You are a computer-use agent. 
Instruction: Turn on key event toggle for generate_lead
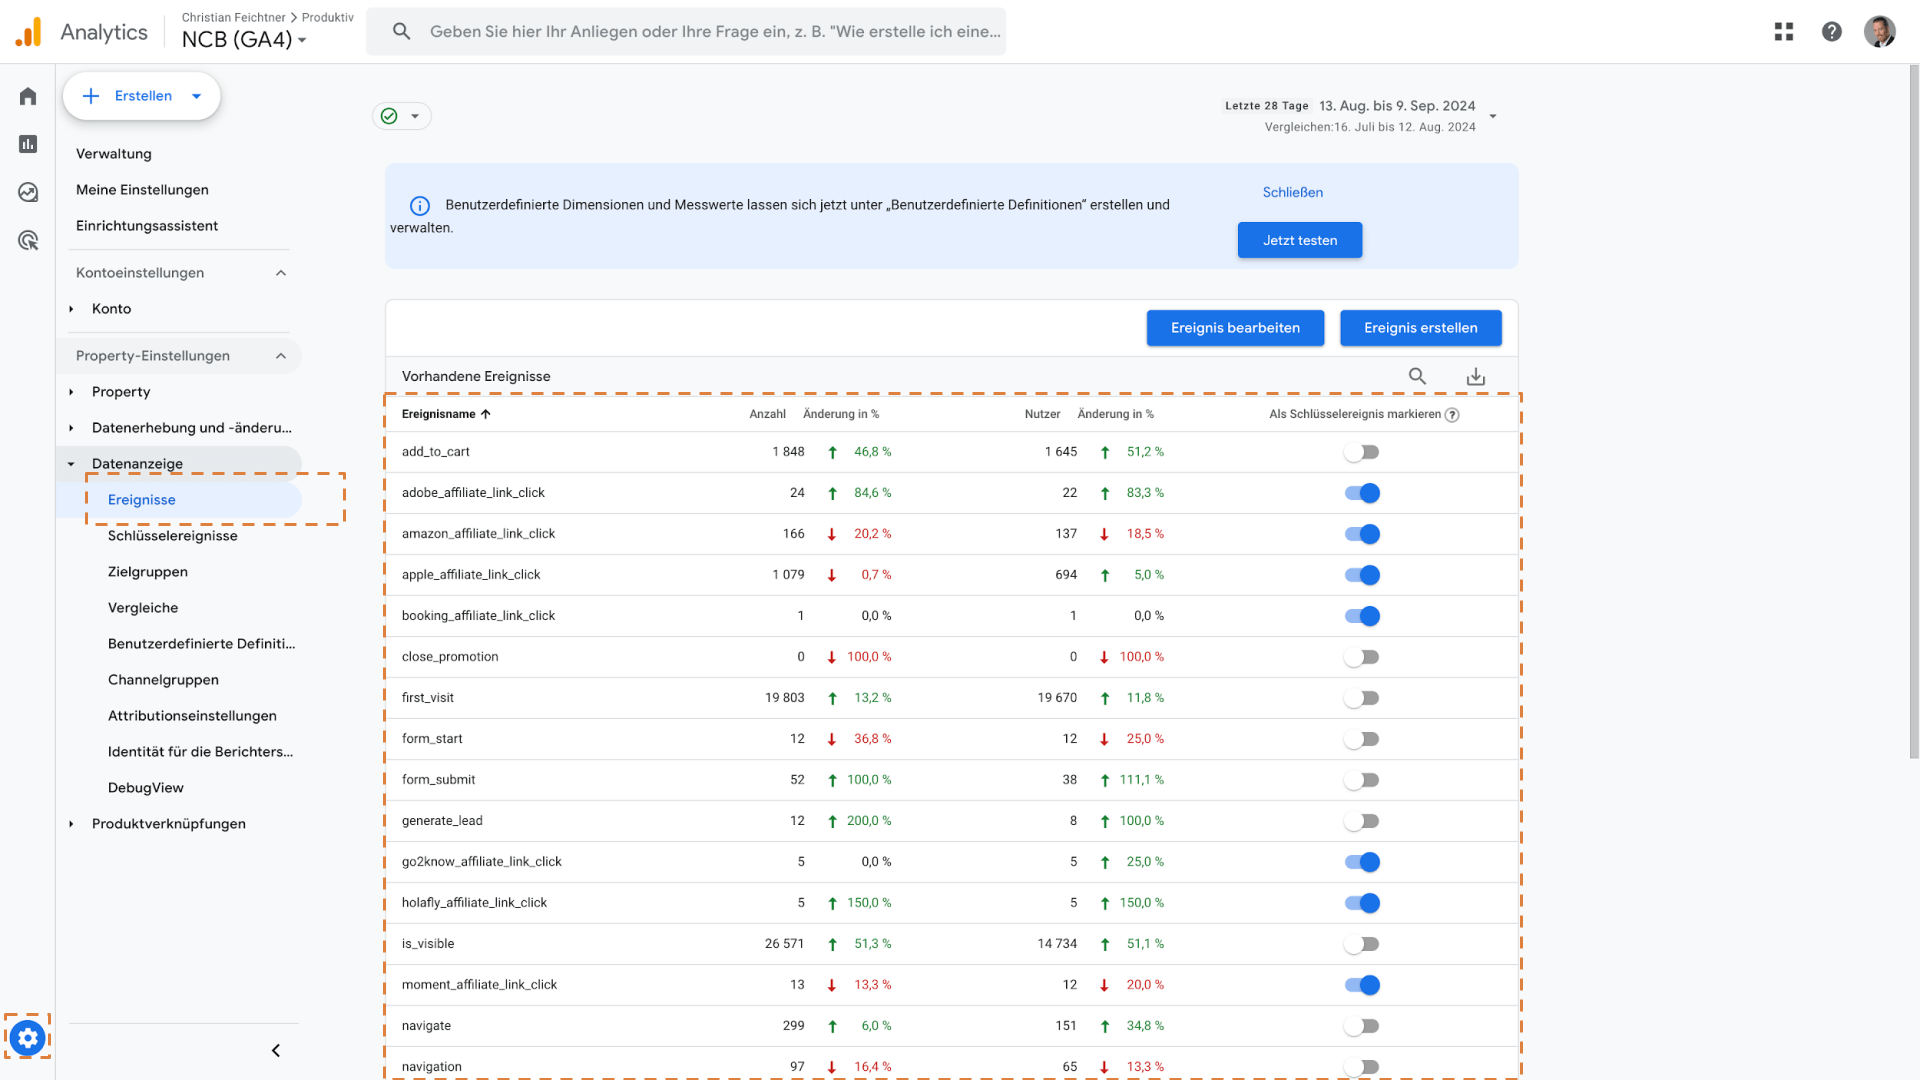click(x=1361, y=821)
